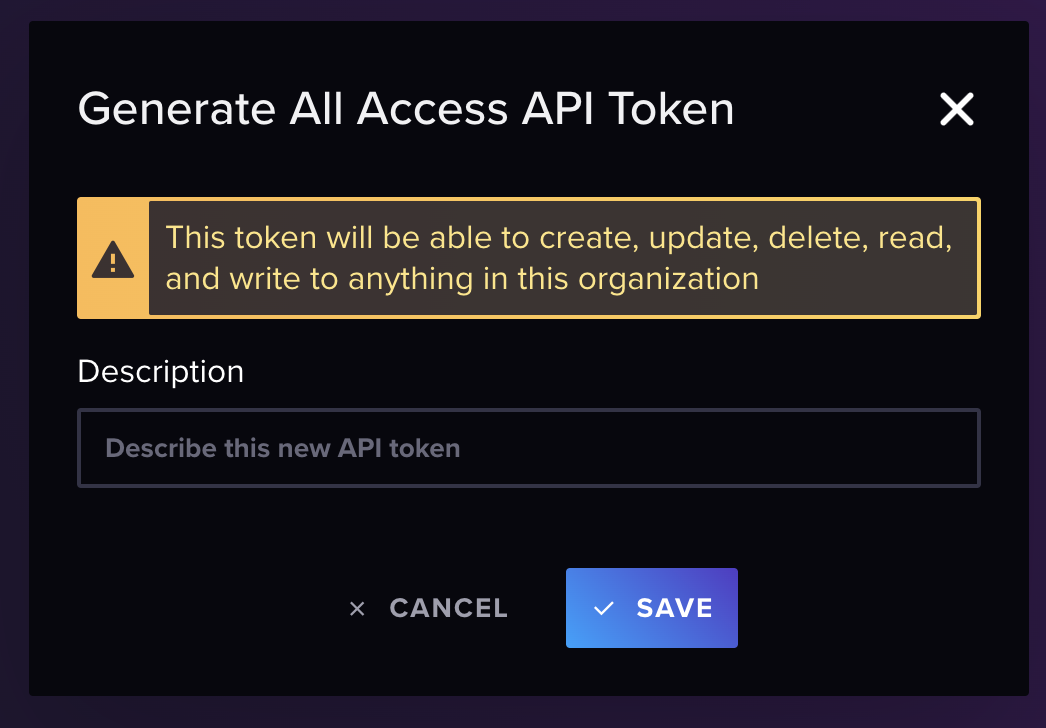Viewport: 1046px width, 728px height.
Task: Click the checkmark icon inside Save button
Action: click(x=603, y=608)
